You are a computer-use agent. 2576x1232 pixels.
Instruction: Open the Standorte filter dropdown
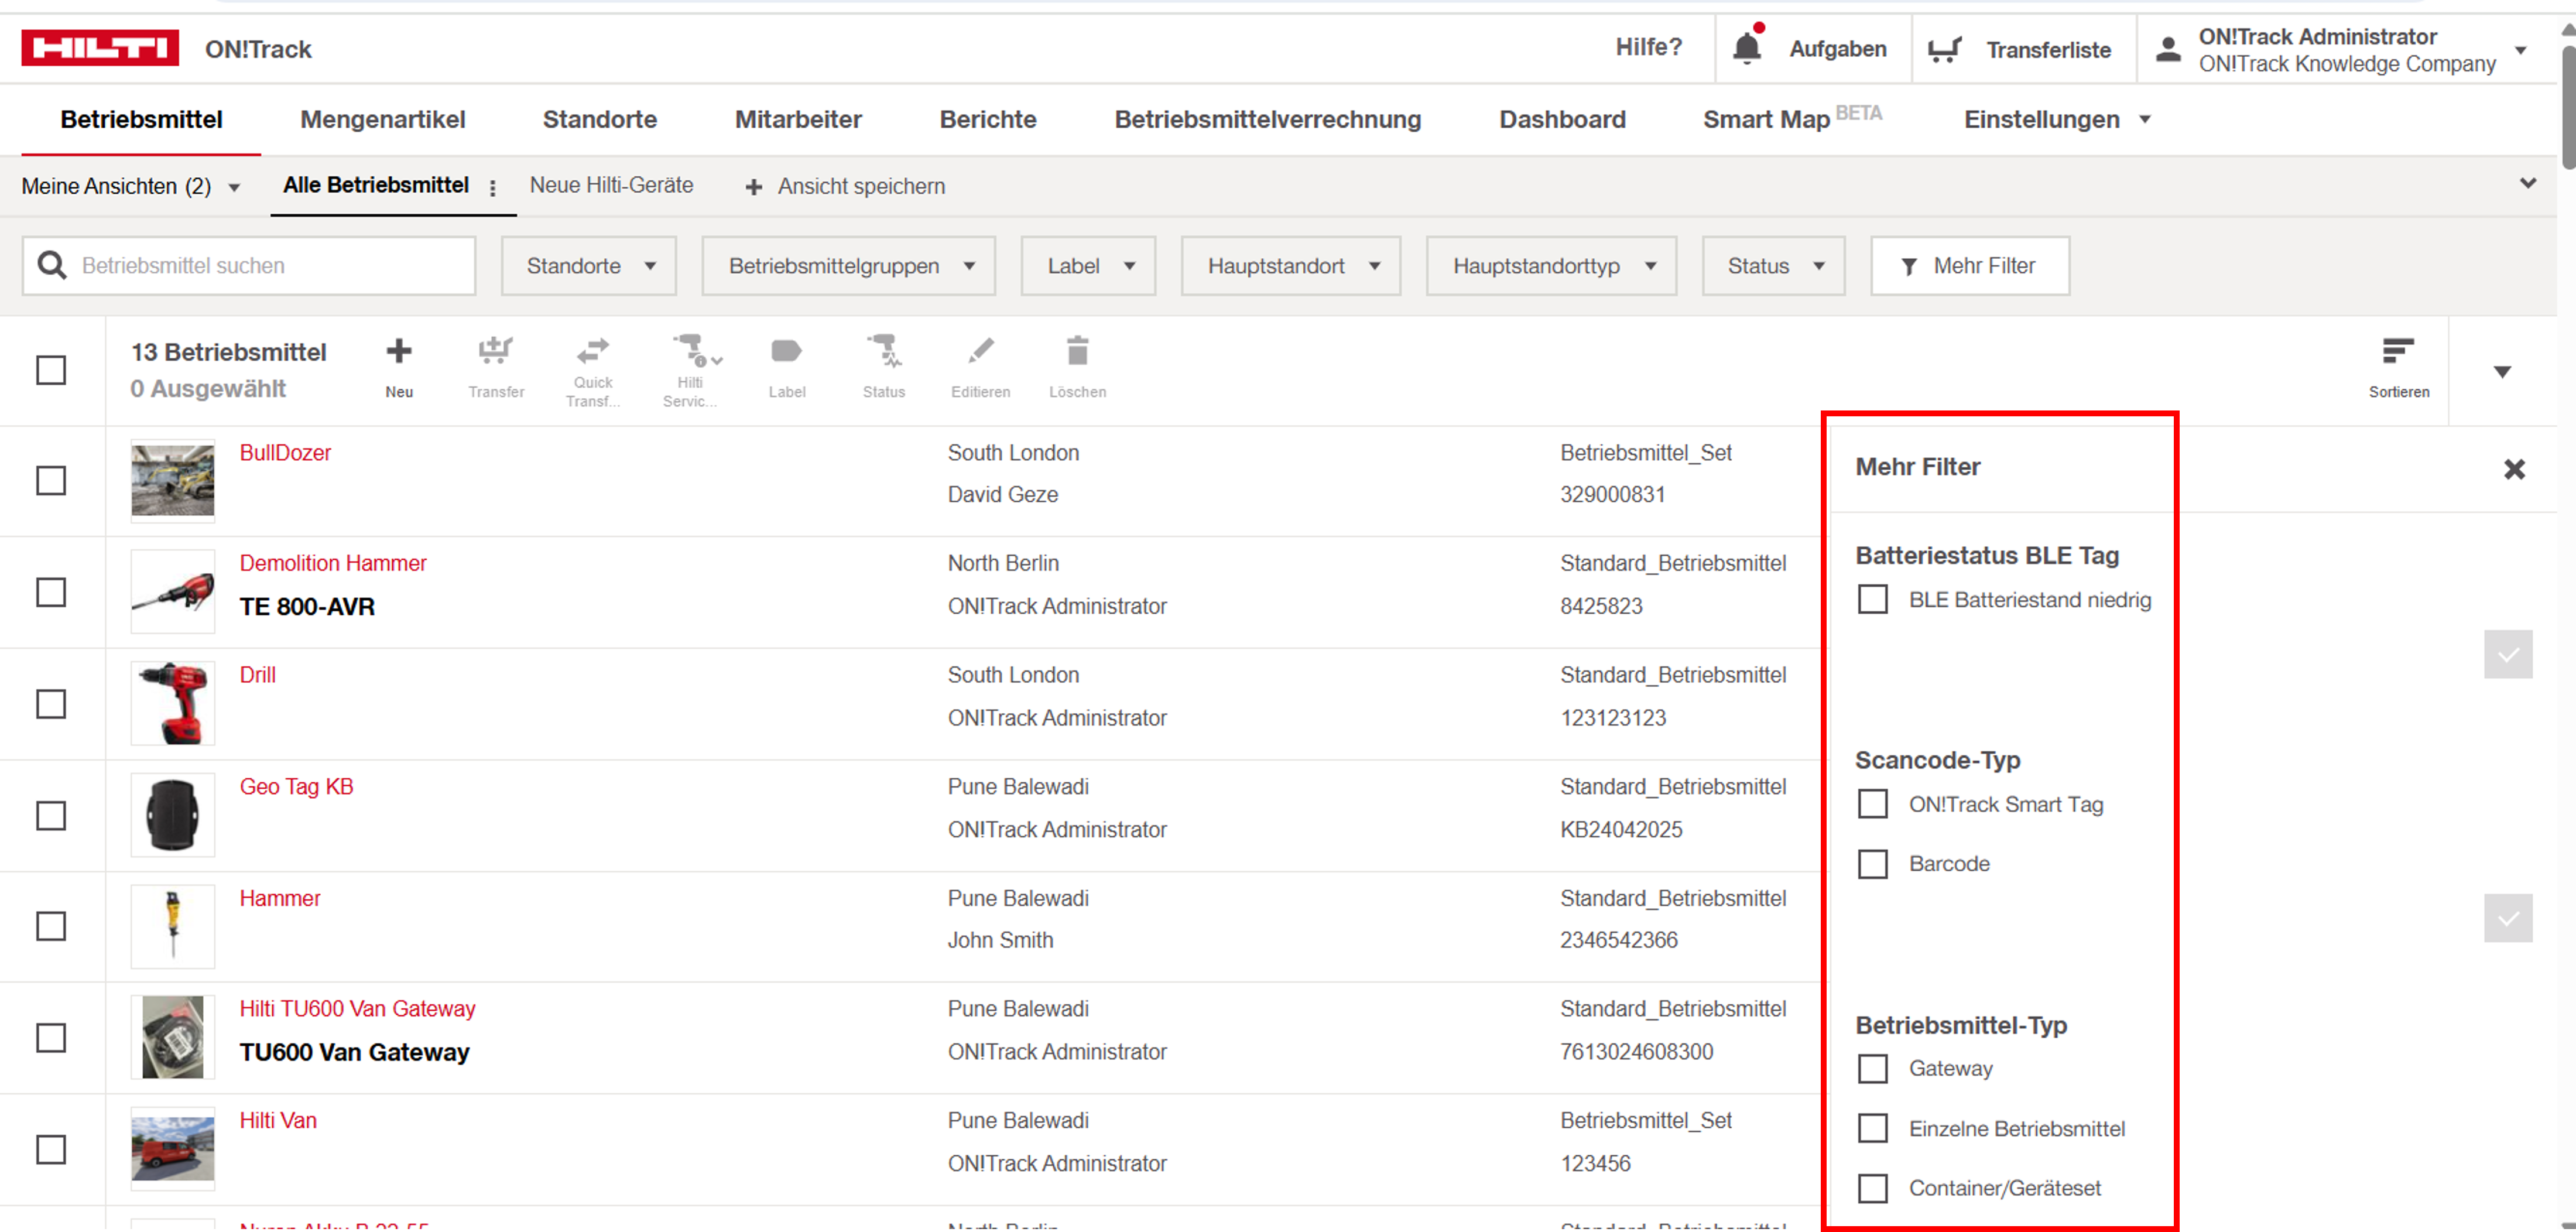point(588,266)
